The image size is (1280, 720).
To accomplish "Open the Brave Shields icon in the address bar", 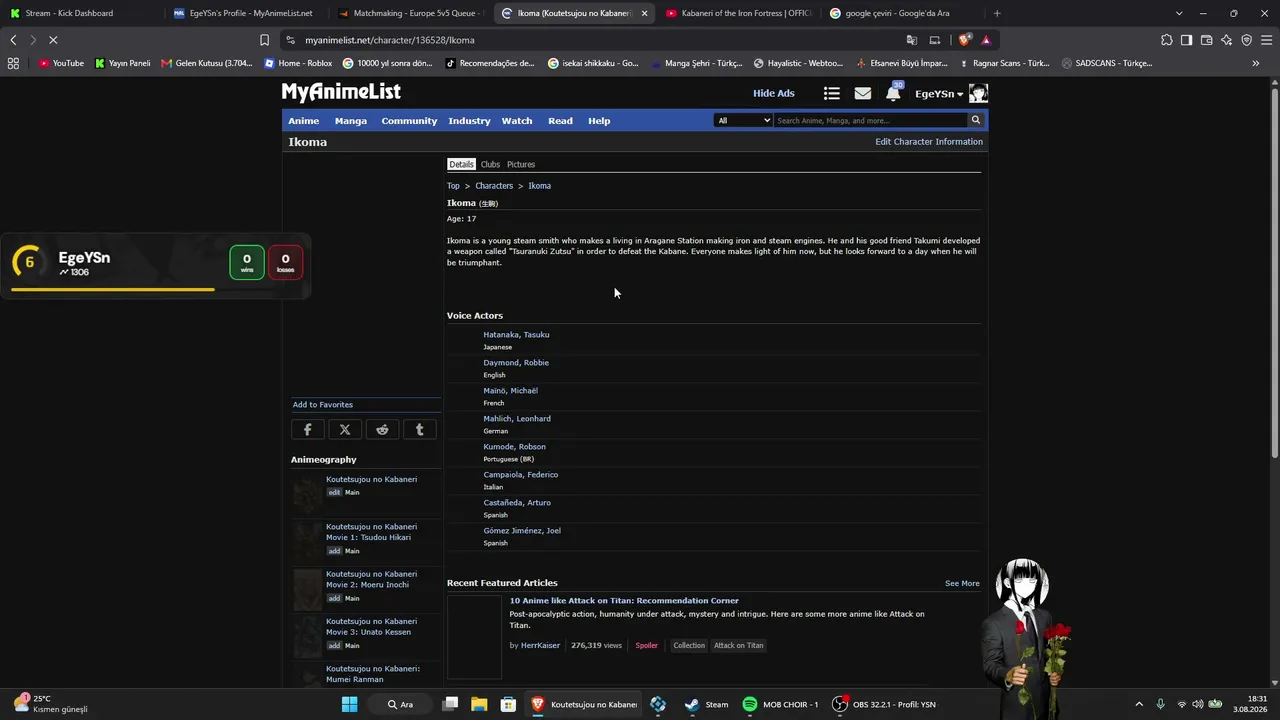I will 964,40.
